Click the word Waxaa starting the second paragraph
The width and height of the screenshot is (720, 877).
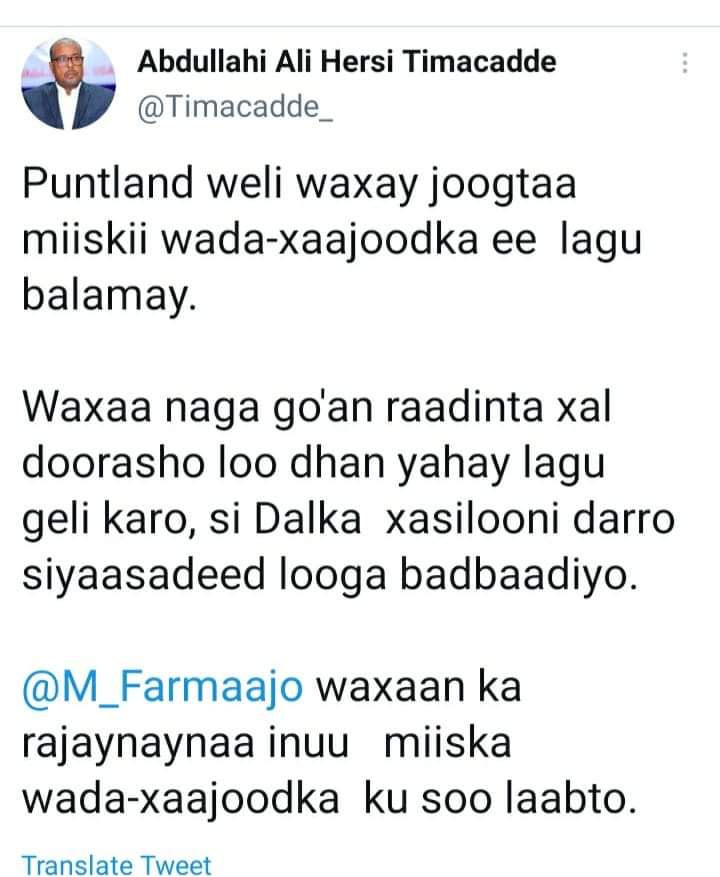pyautogui.click(x=87, y=407)
